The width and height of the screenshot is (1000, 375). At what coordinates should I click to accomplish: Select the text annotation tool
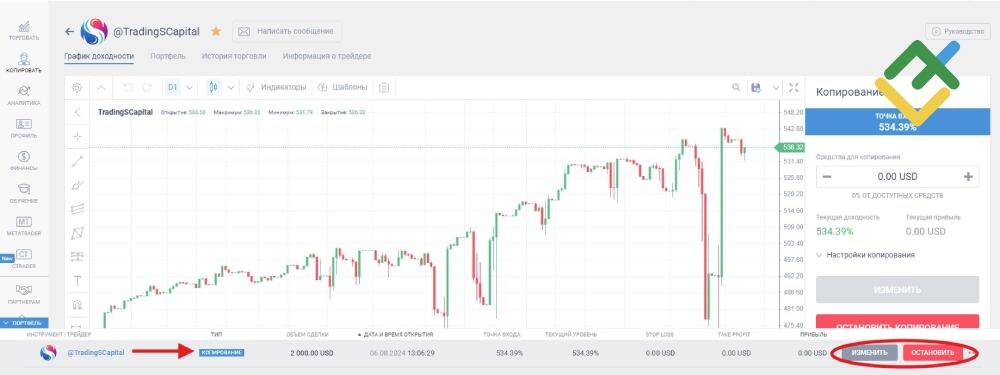pos(77,281)
